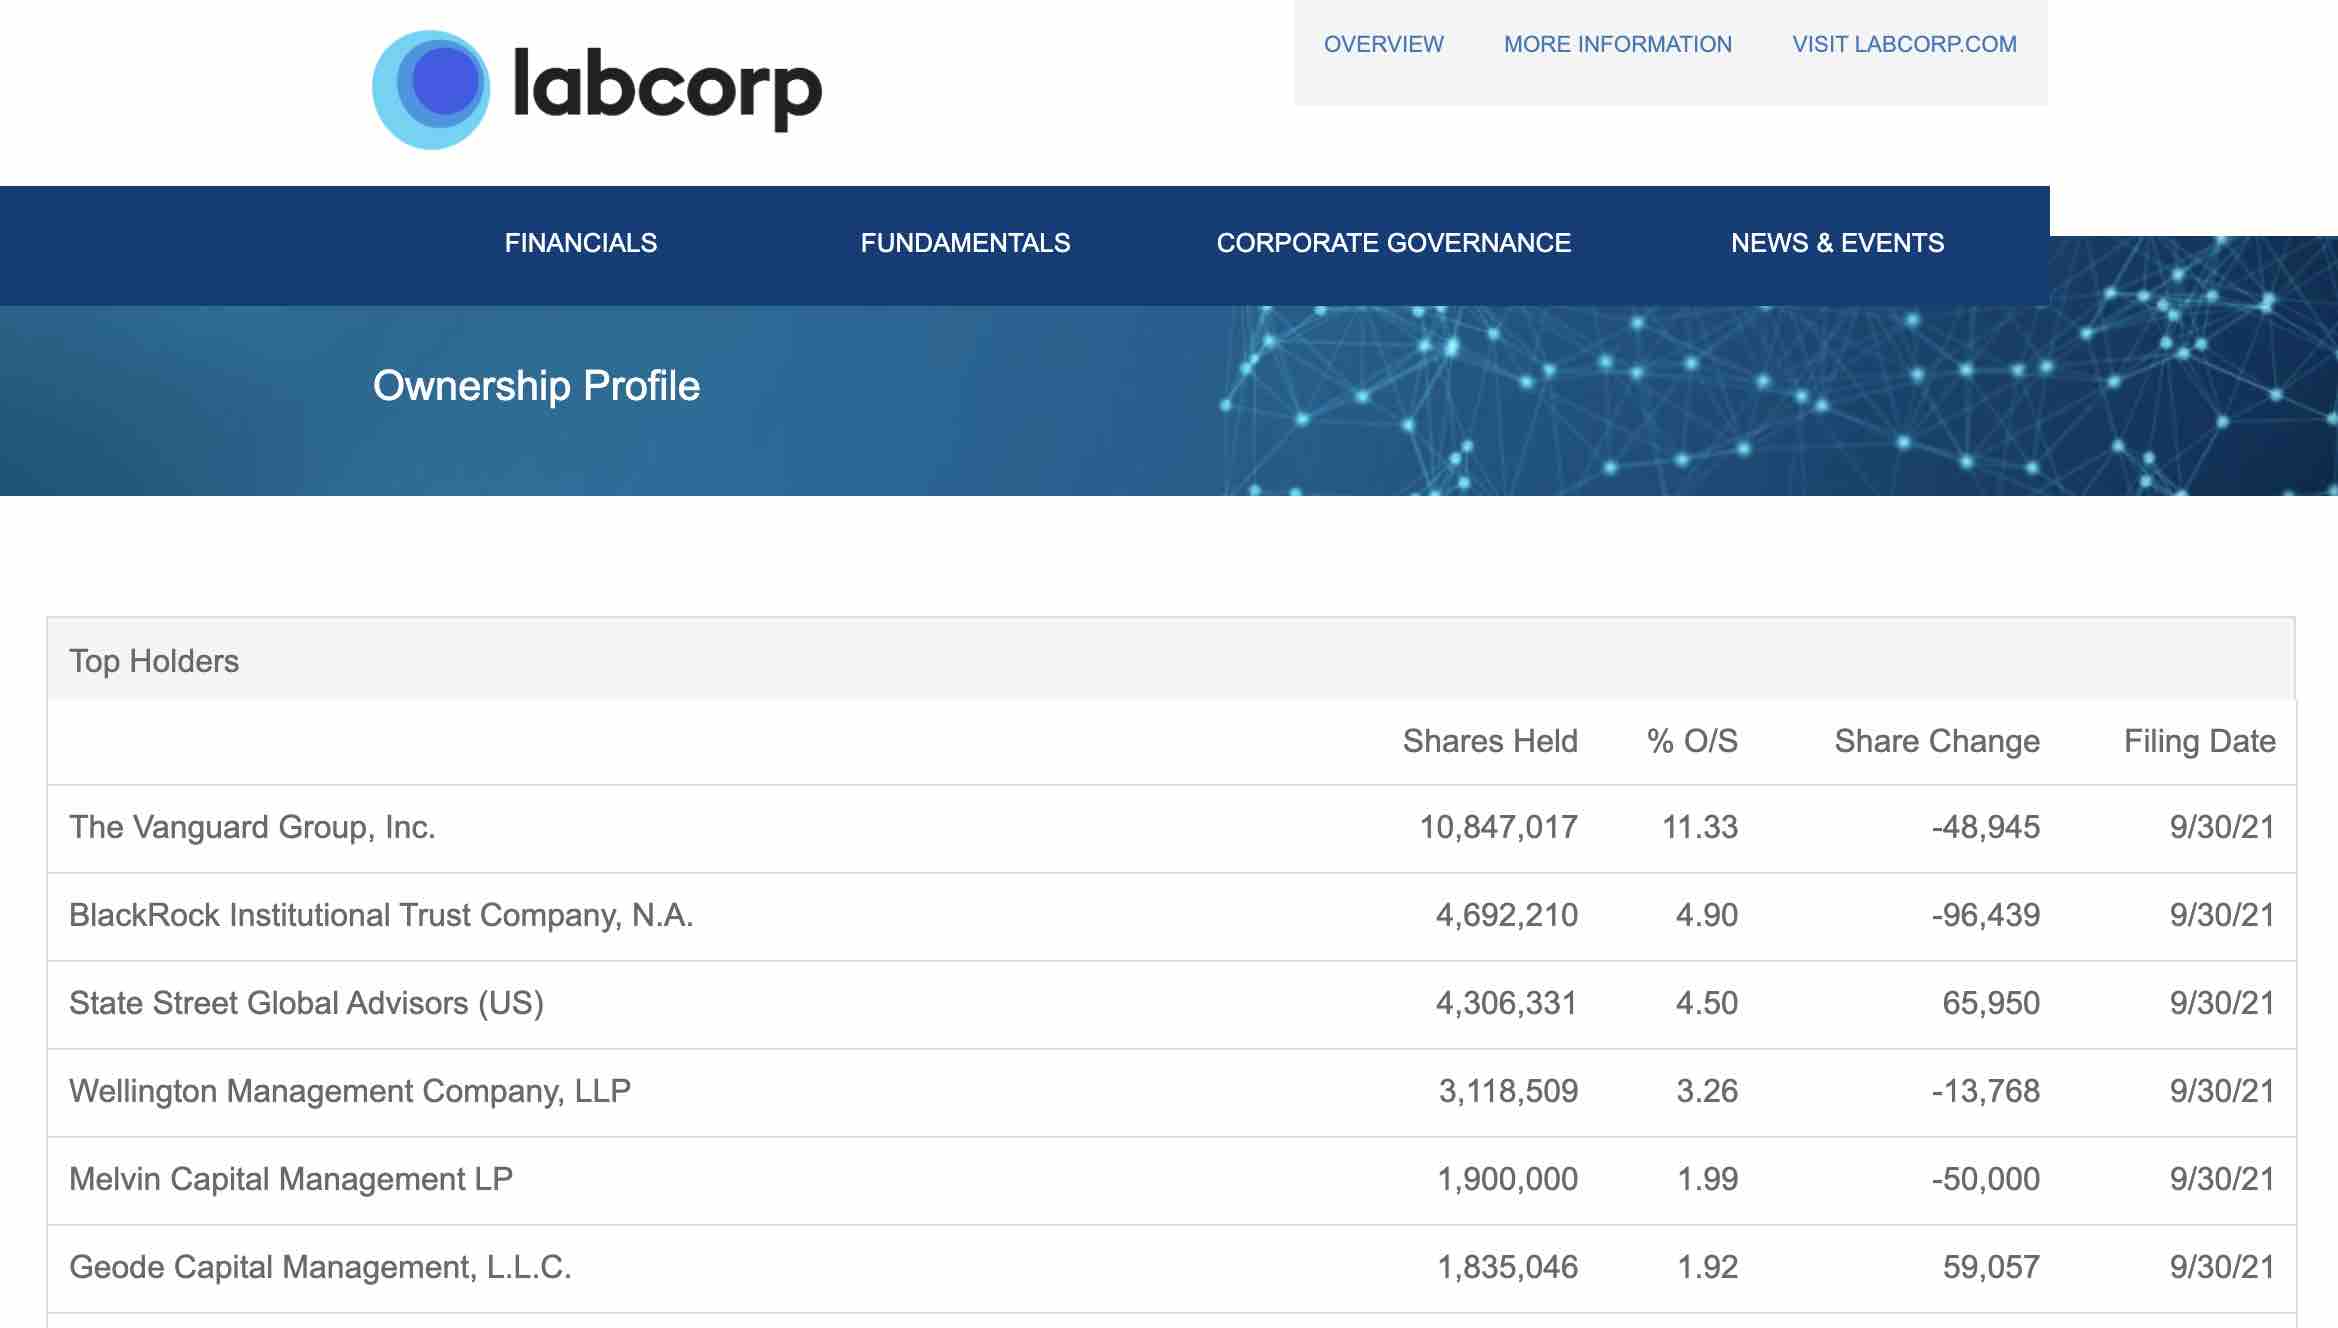Open the Fundamentals menu
Image resolution: width=2338 pixels, height=1328 pixels.
[966, 243]
